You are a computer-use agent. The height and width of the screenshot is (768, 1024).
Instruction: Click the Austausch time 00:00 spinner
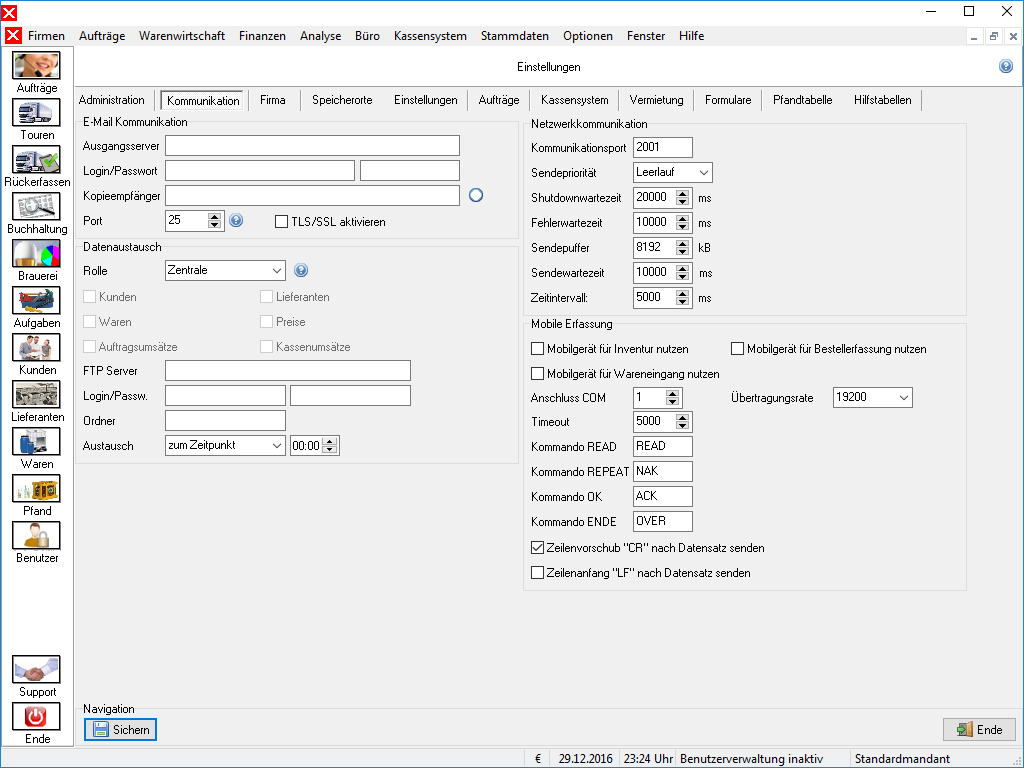[x=330, y=445]
